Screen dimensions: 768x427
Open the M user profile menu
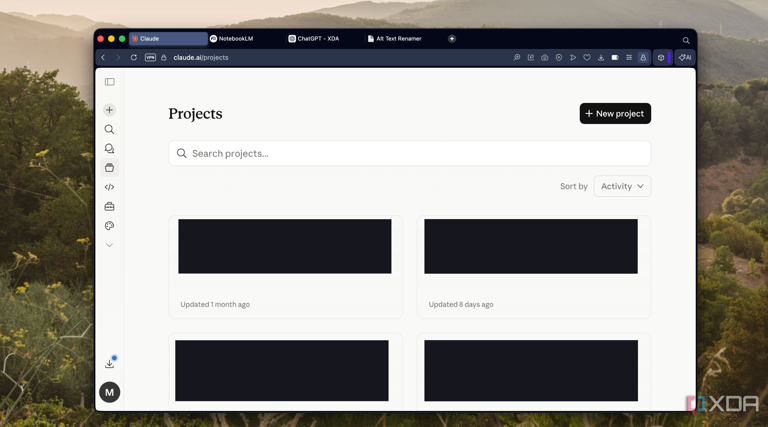(110, 392)
